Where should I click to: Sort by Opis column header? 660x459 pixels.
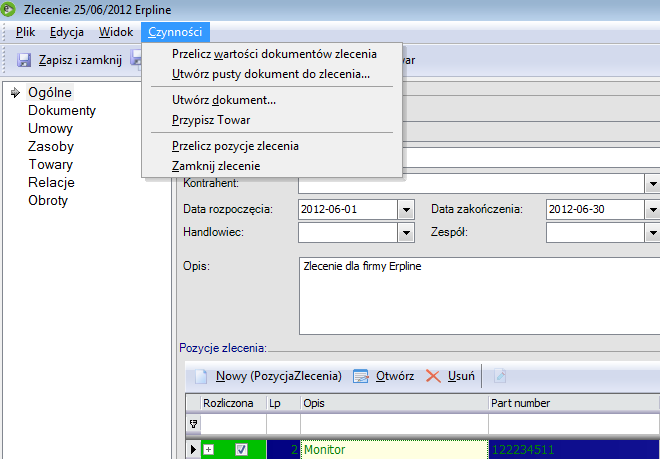pyautogui.click(x=394, y=403)
